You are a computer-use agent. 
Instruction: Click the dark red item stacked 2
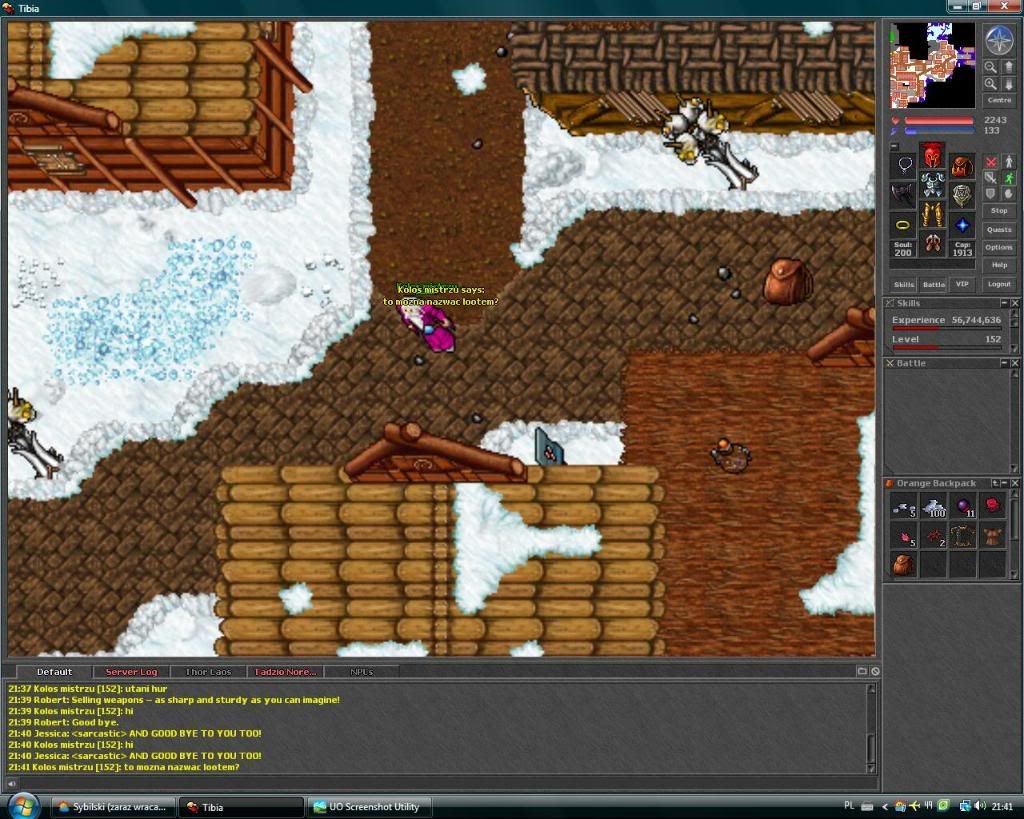click(x=933, y=536)
